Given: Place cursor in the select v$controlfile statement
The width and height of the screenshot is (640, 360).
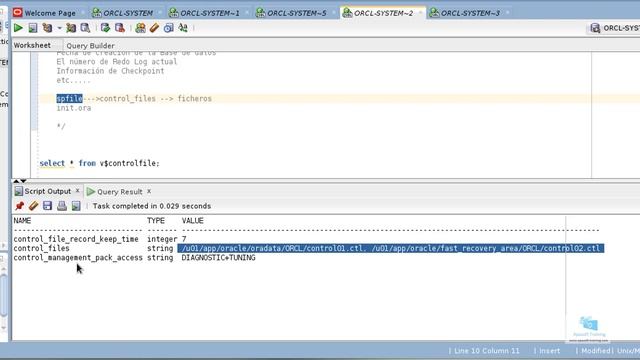Looking at the screenshot, I should pyautogui.click(x=99, y=163).
